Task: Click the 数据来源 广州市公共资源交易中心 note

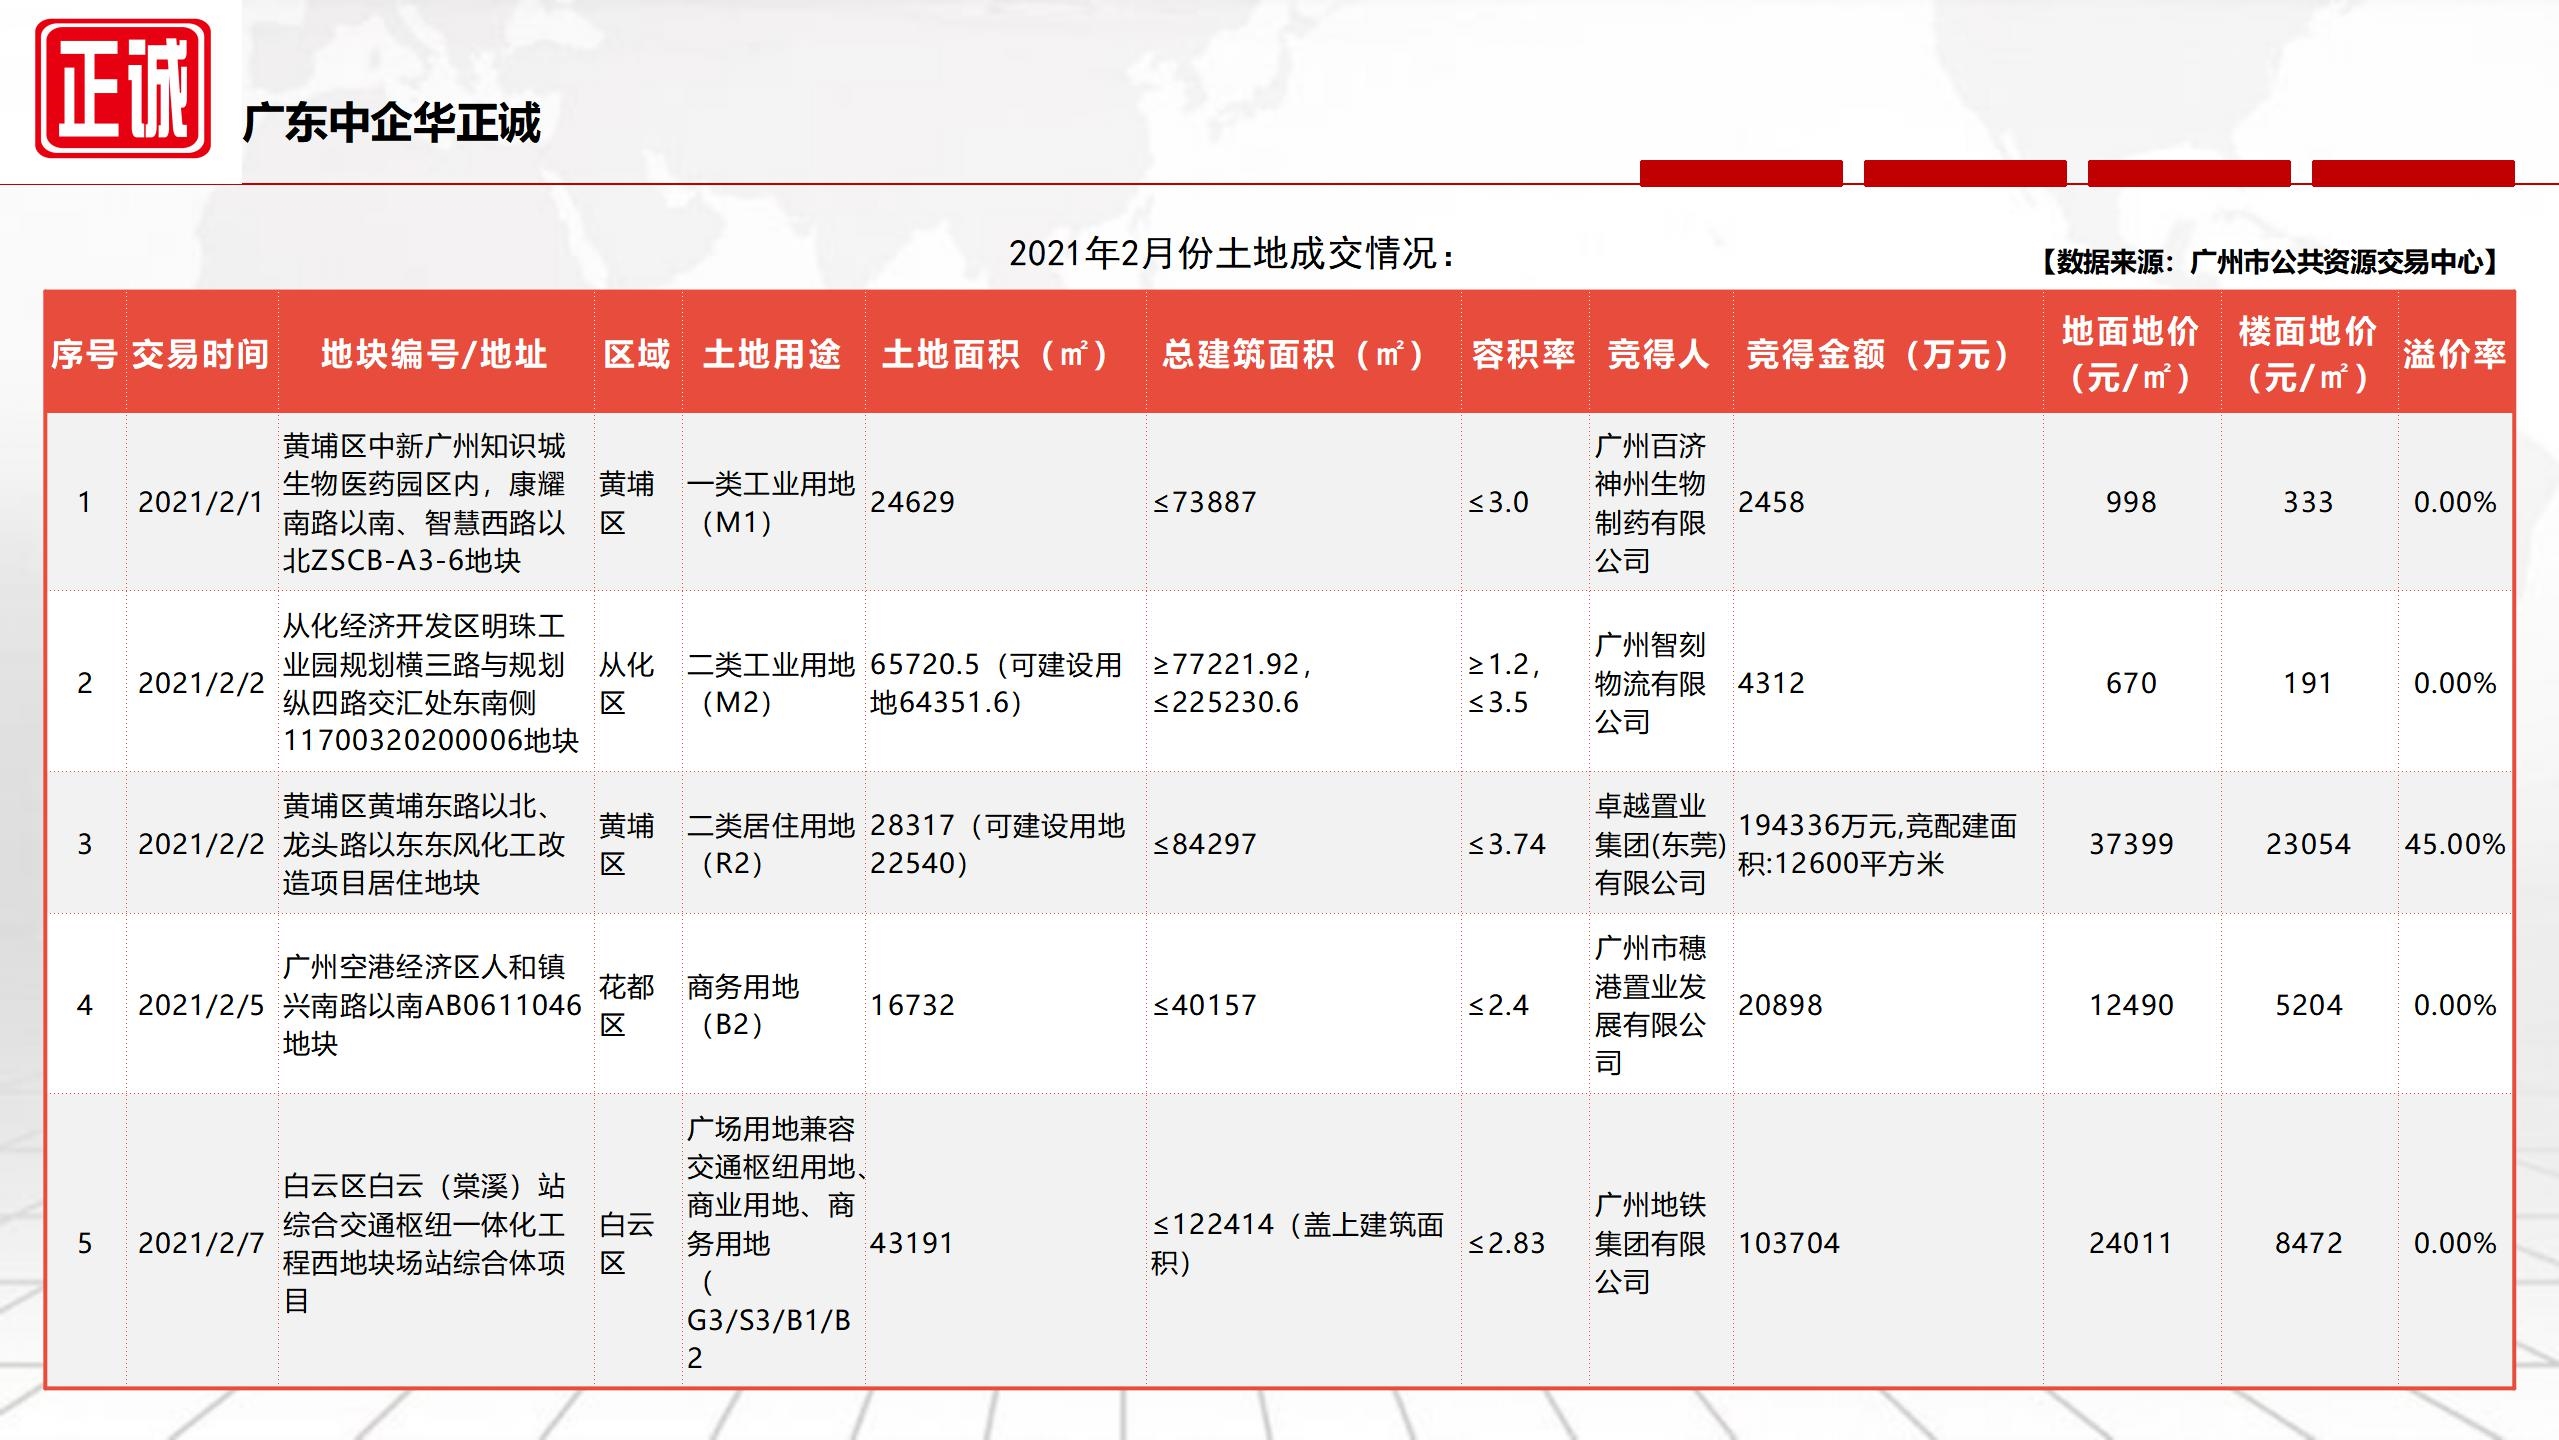Action: tap(2268, 262)
